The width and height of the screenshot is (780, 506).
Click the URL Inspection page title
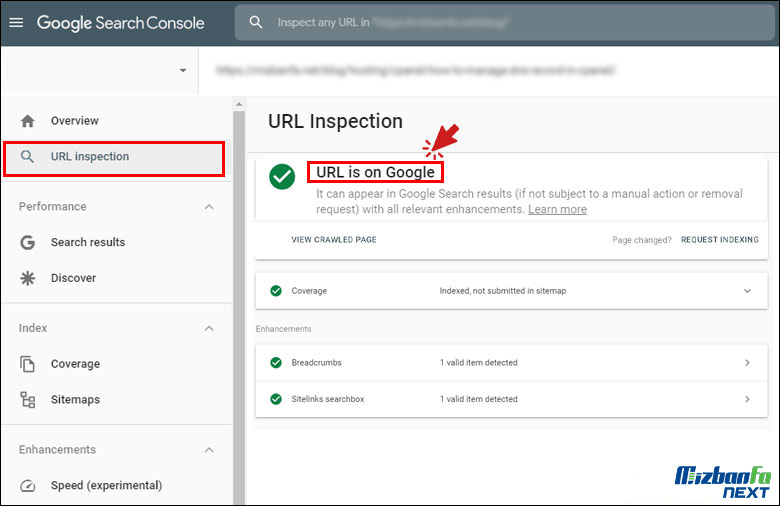(x=335, y=121)
